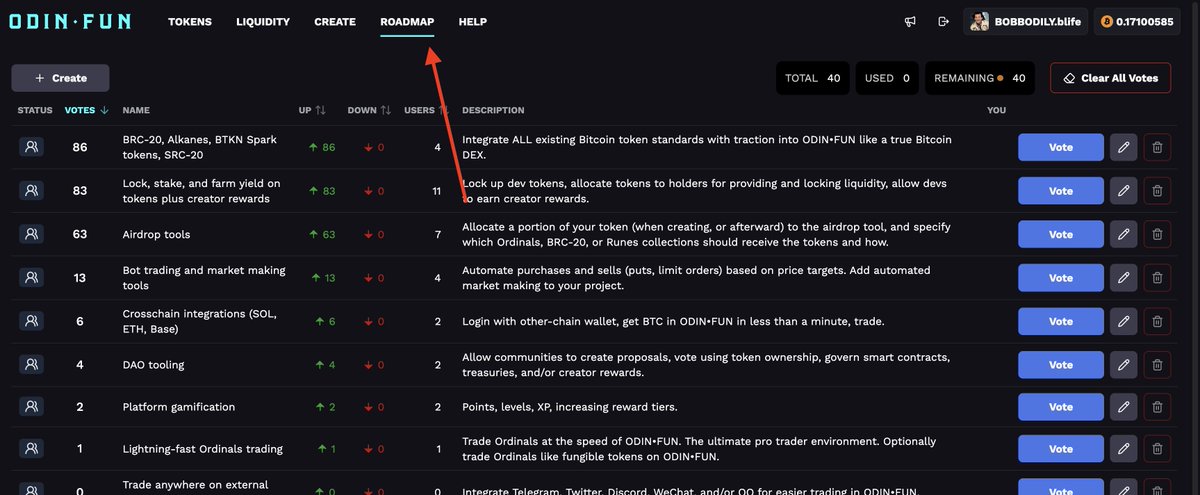Click the + Create button
Image resolution: width=1200 pixels, height=495 pixels.
pos(60,78)
